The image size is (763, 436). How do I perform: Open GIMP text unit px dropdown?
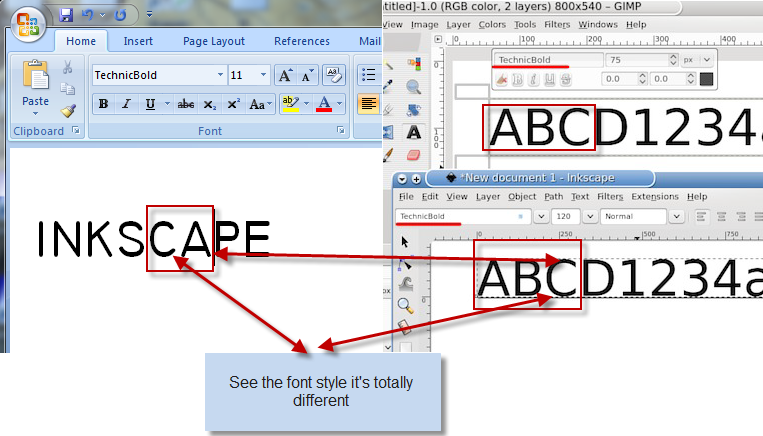688,60
